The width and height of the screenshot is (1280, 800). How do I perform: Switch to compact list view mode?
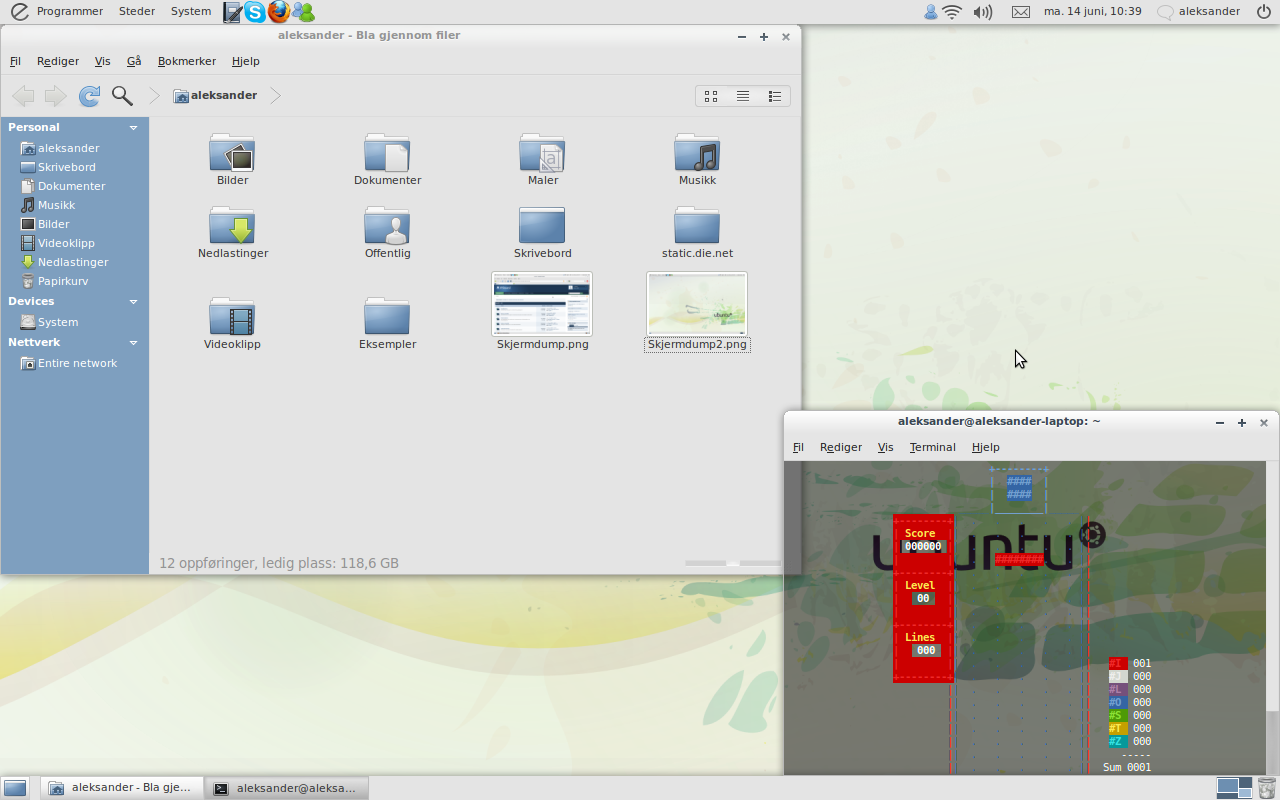[x=743, y=96]
